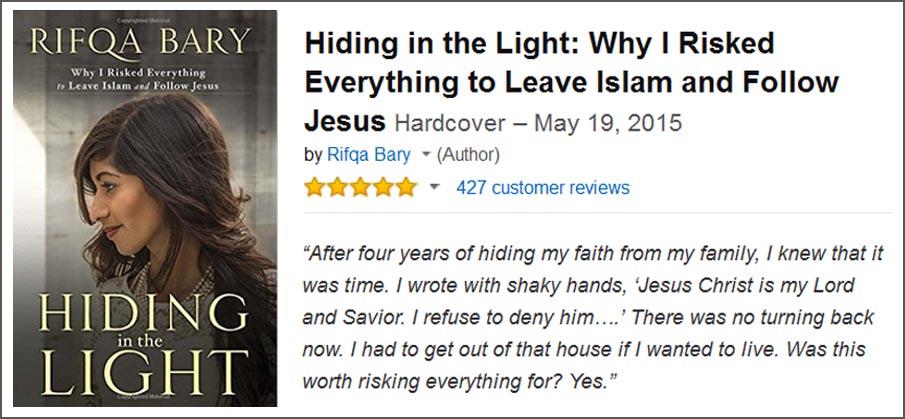
Task: Open the 427 customer reviews link
Action: pos(542,187)
